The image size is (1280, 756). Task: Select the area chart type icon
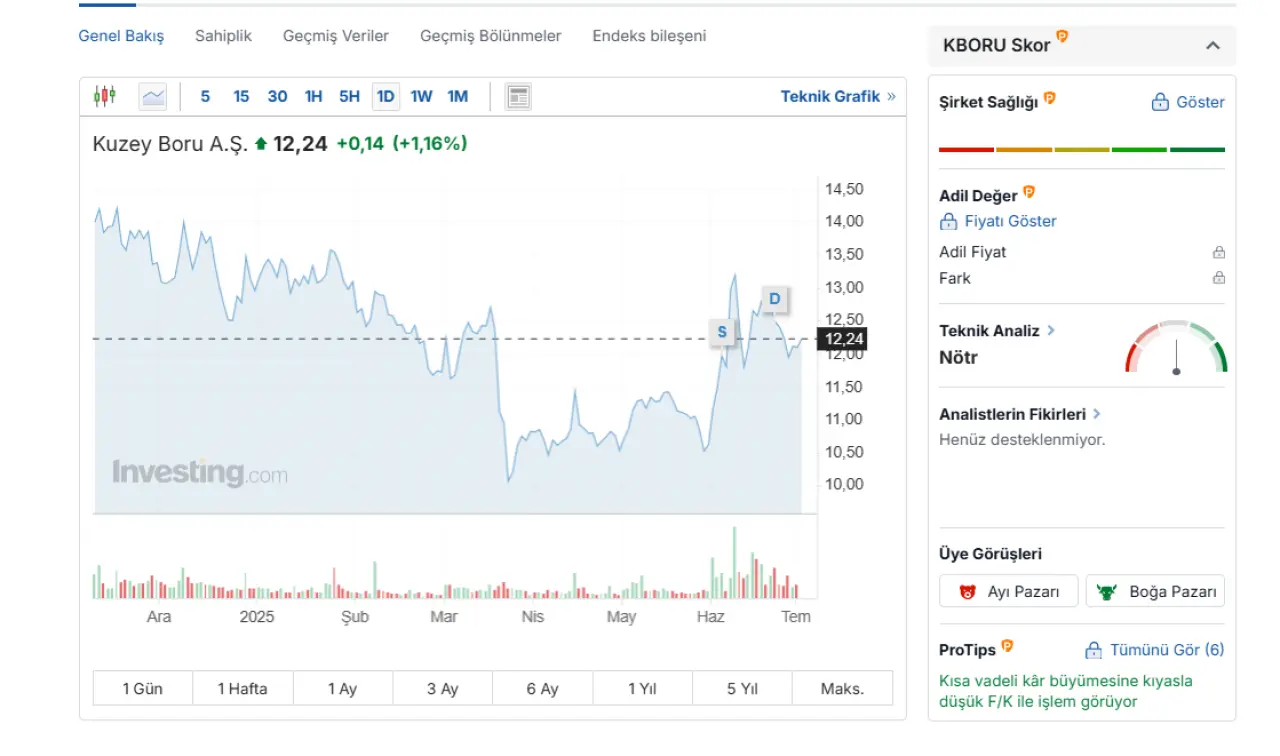153,96
